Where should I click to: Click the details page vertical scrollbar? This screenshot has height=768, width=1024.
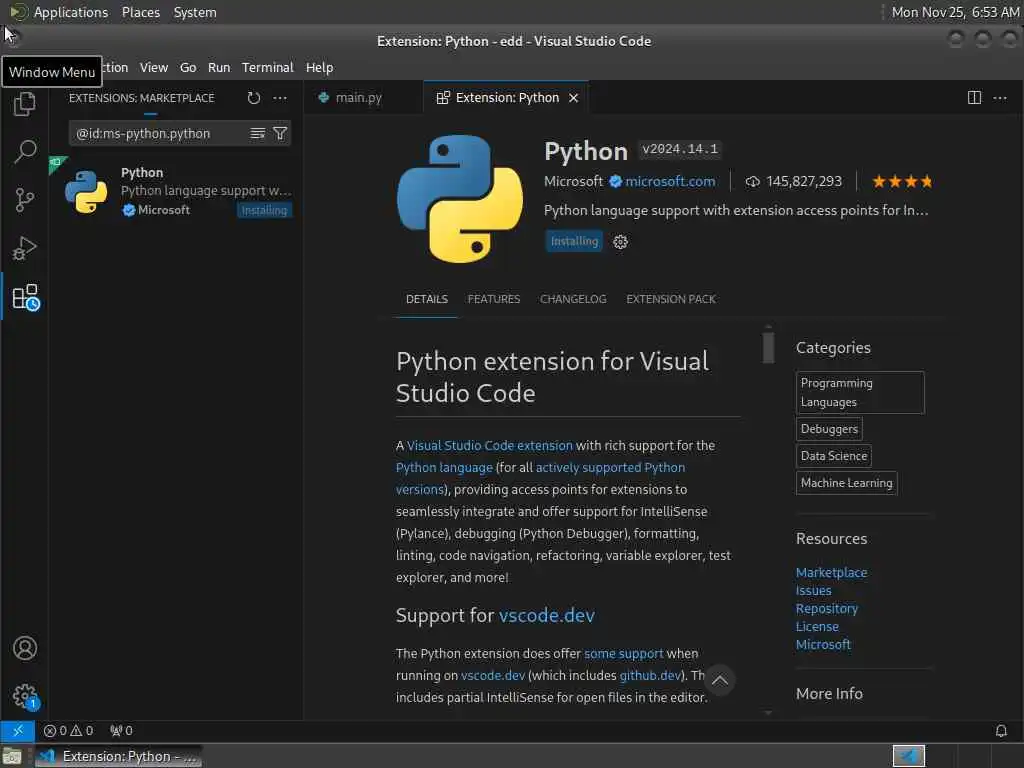(x=768, y=348)
